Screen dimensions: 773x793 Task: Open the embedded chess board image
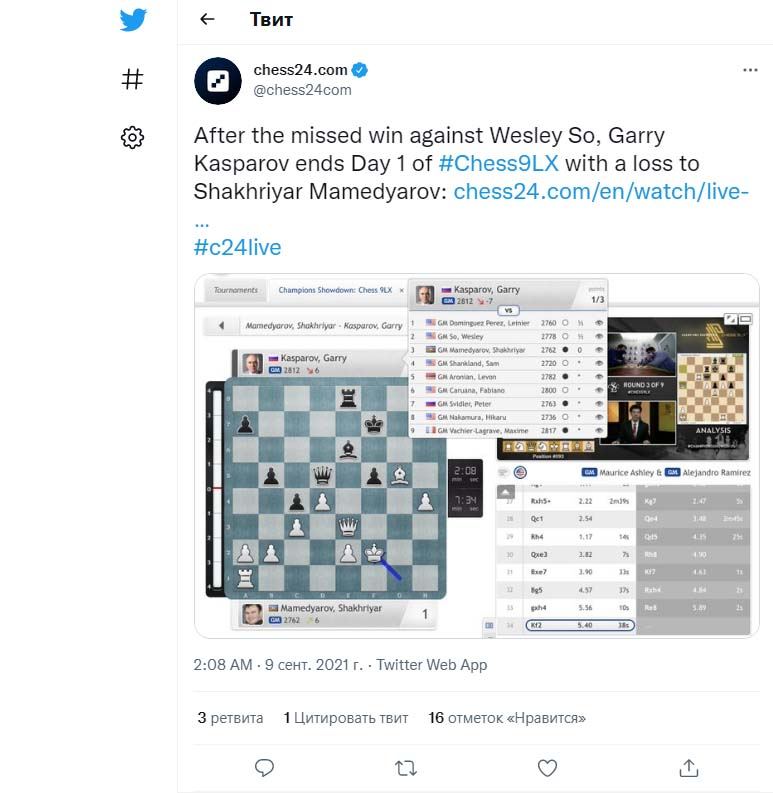pos(477,456)
